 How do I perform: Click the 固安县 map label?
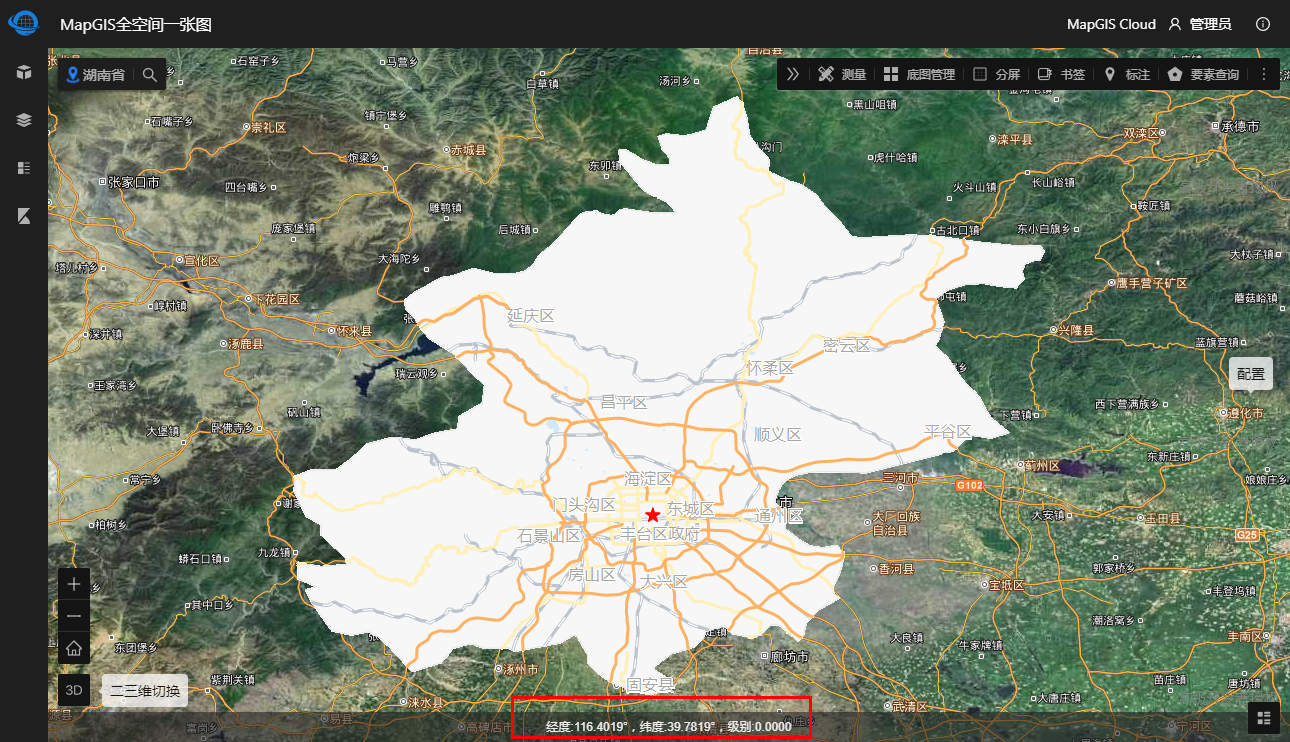click(x=651, y=685)
